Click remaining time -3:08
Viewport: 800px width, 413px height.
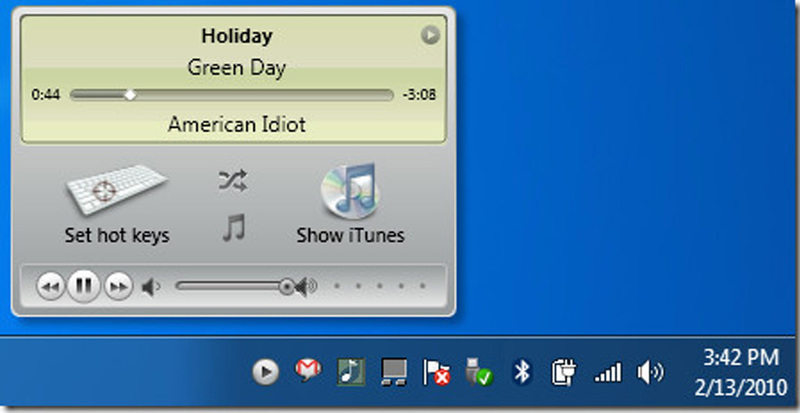[419, 95]
